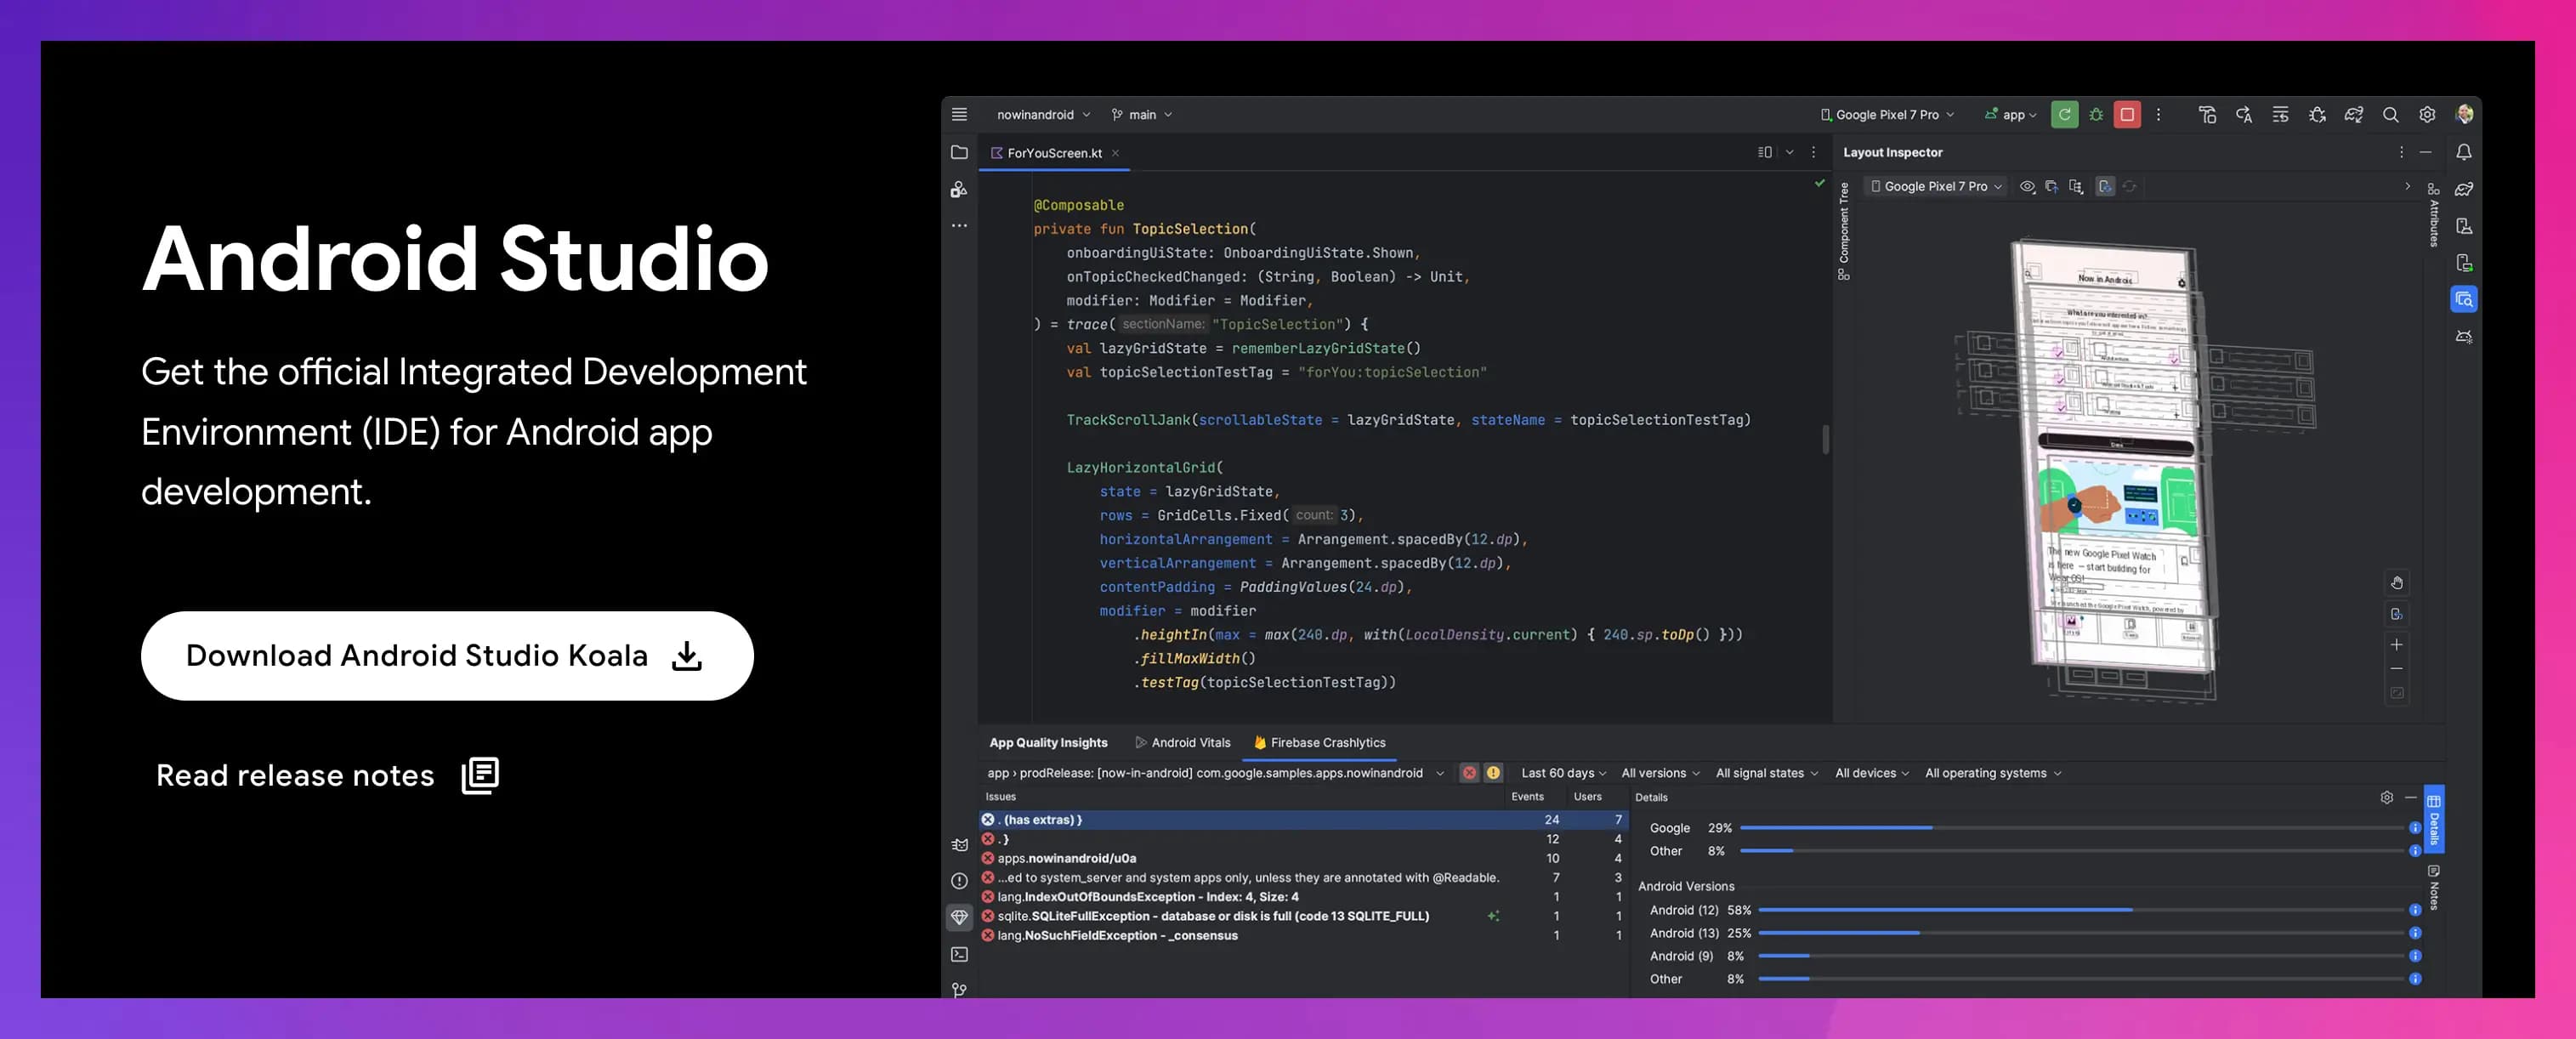The width and height of the screenshot is (2576, 1039).
Task: Open the Running Devices icon in right sidebar
Action: (2464, 263)
